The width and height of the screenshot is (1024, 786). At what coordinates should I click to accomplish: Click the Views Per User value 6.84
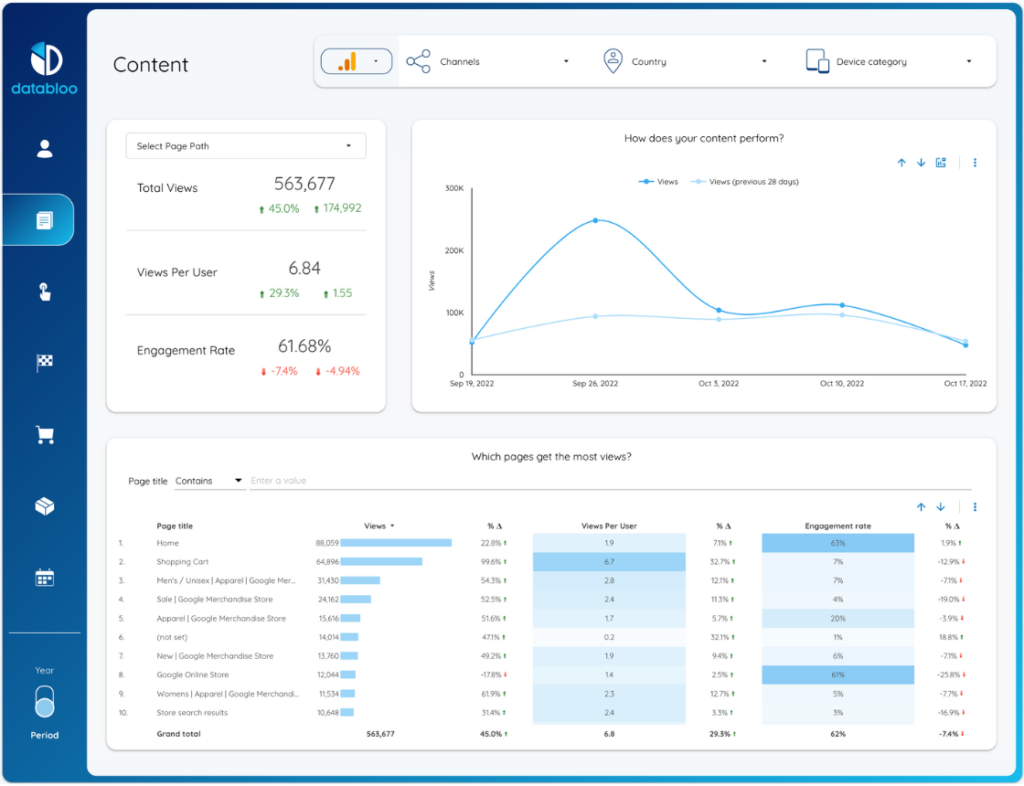tap(304, 268)
